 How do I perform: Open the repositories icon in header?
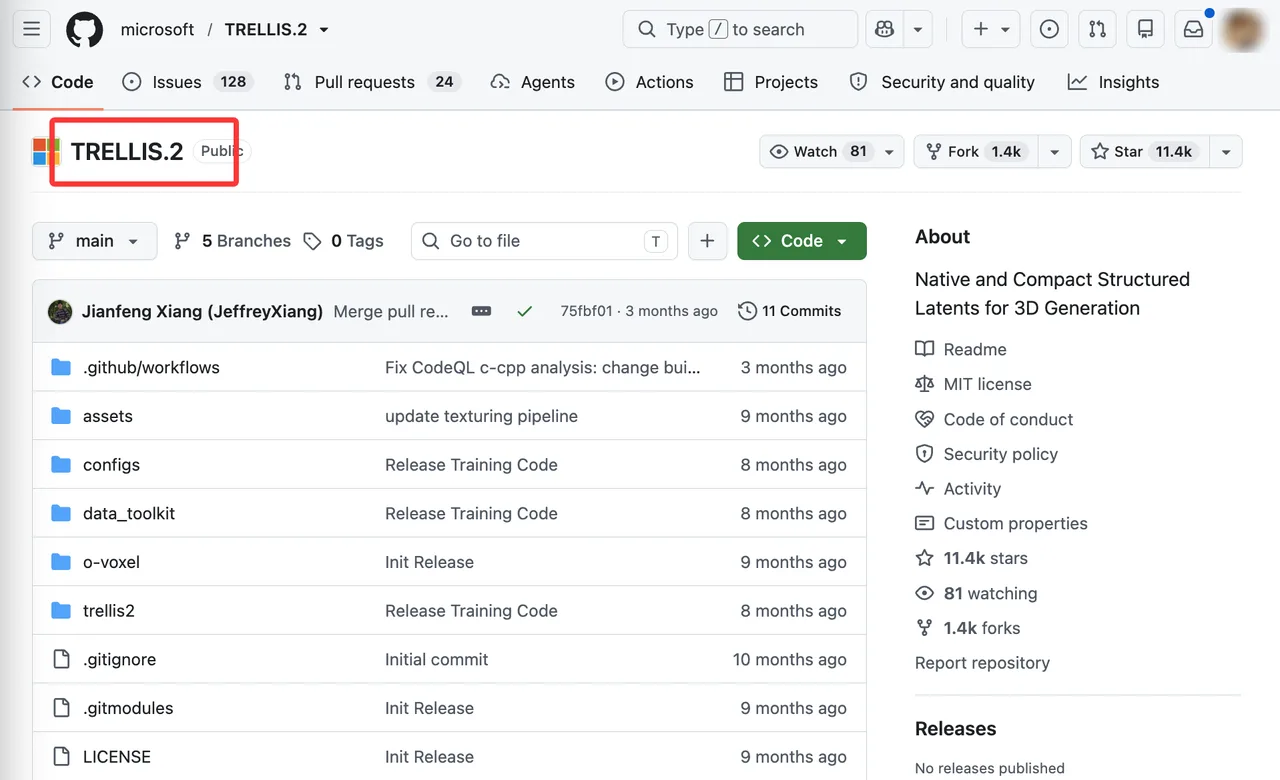tap(1146, 29)
